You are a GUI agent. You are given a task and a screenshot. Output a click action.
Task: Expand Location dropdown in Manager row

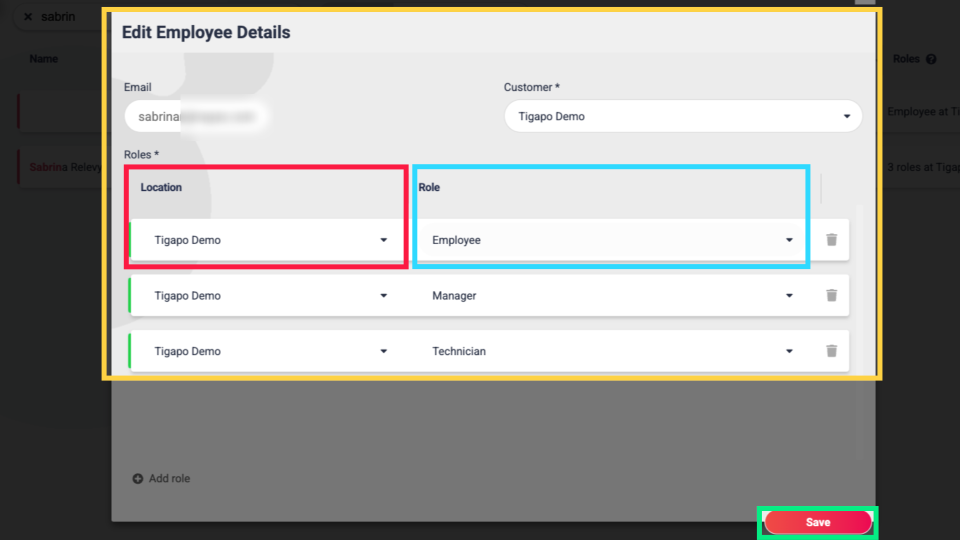[x=268, y=296]
